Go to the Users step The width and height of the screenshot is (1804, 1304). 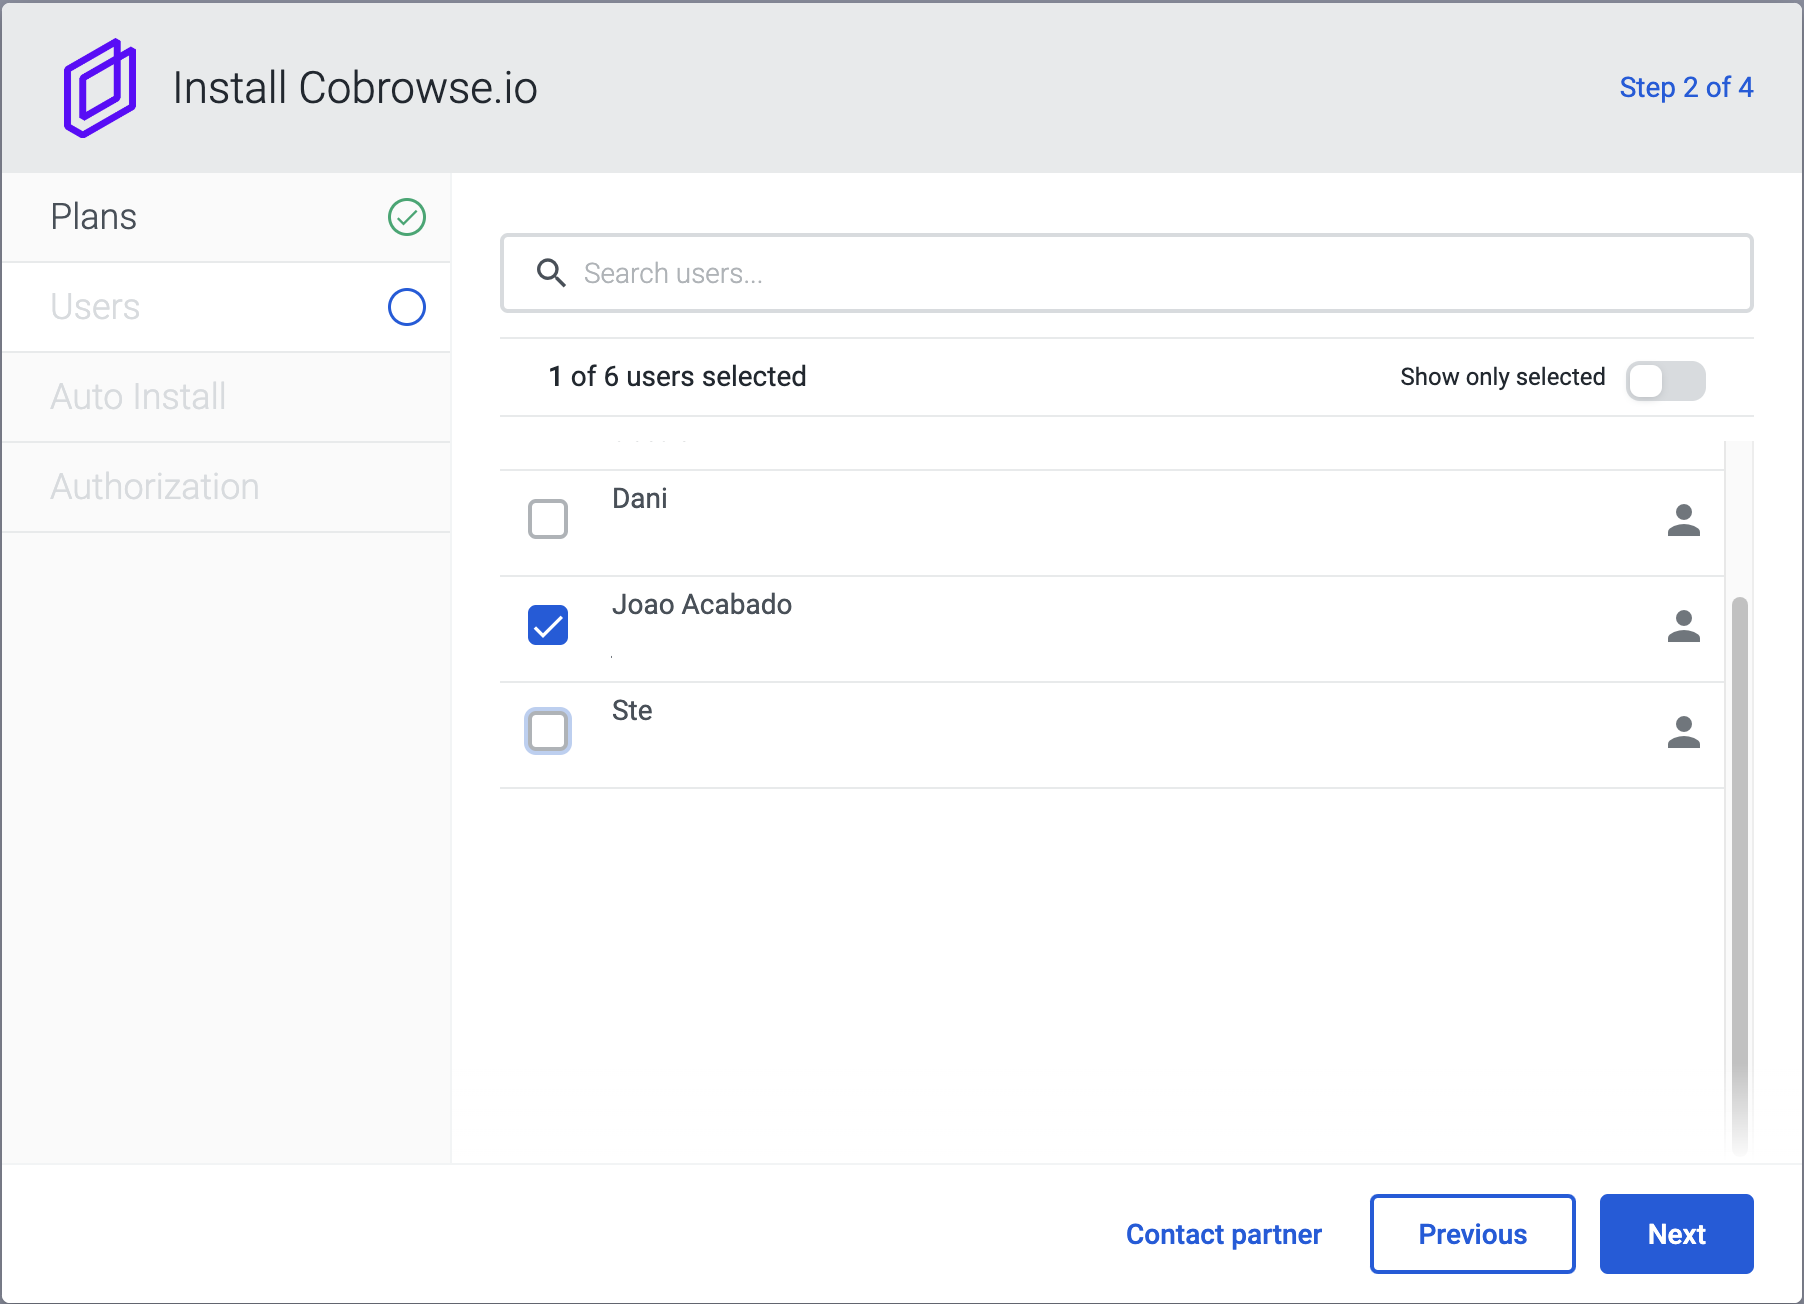point(96,307)
